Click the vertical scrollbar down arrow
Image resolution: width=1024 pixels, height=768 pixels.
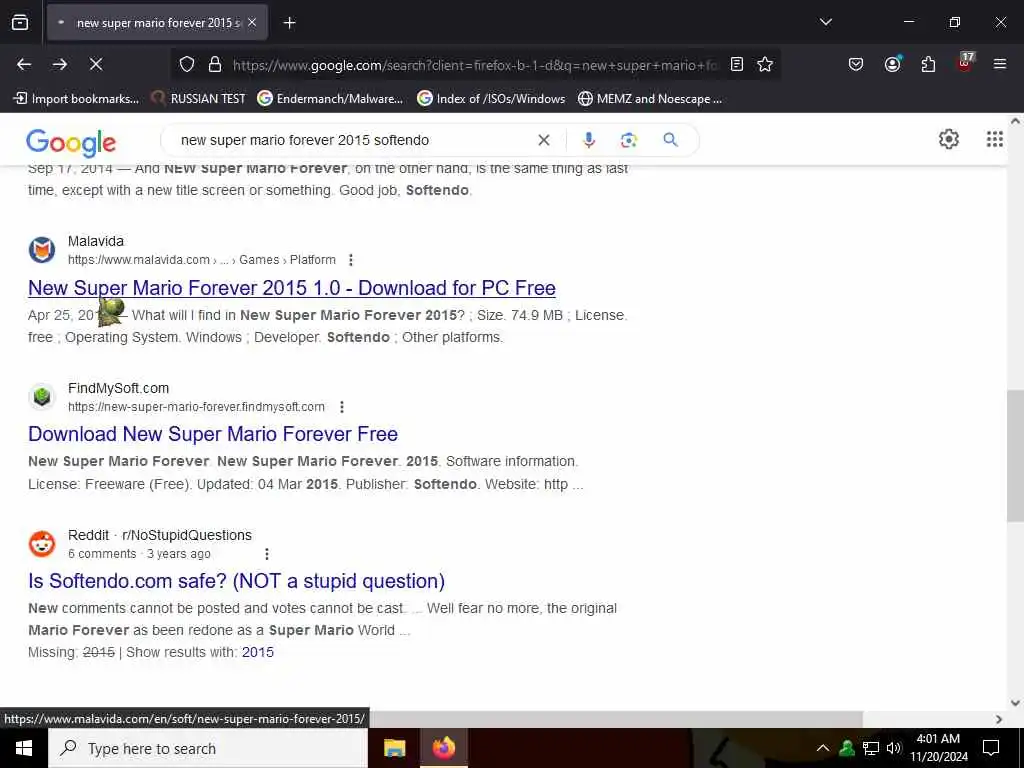[x=1015, y=703]
